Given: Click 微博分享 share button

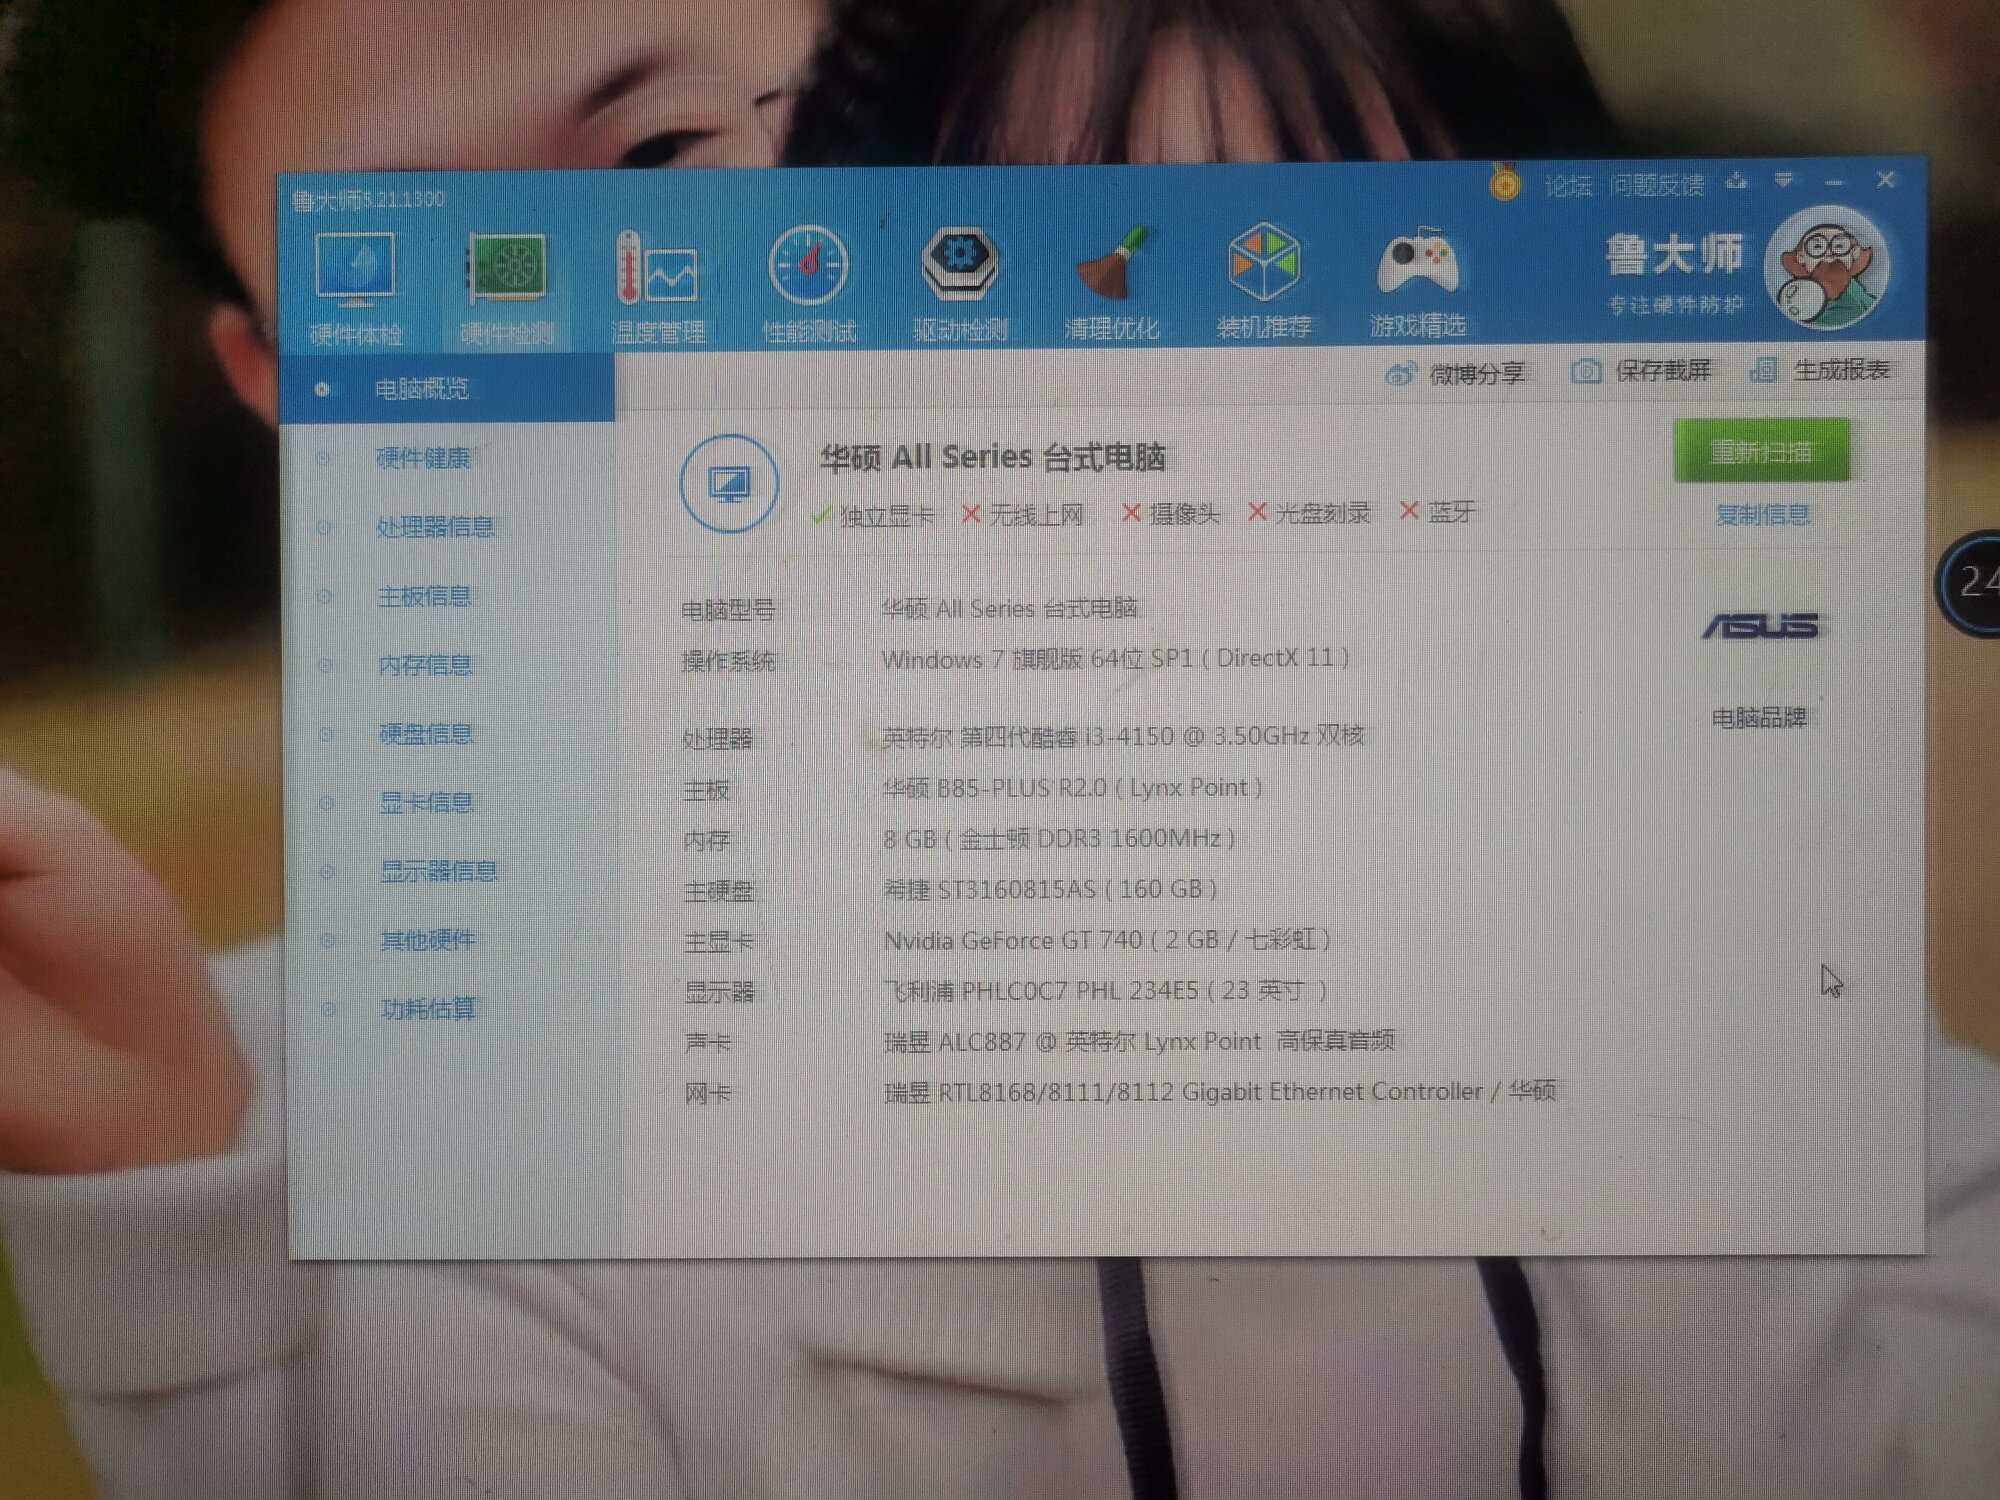Looking at the screenshot, I should [x=1456, y=374].
